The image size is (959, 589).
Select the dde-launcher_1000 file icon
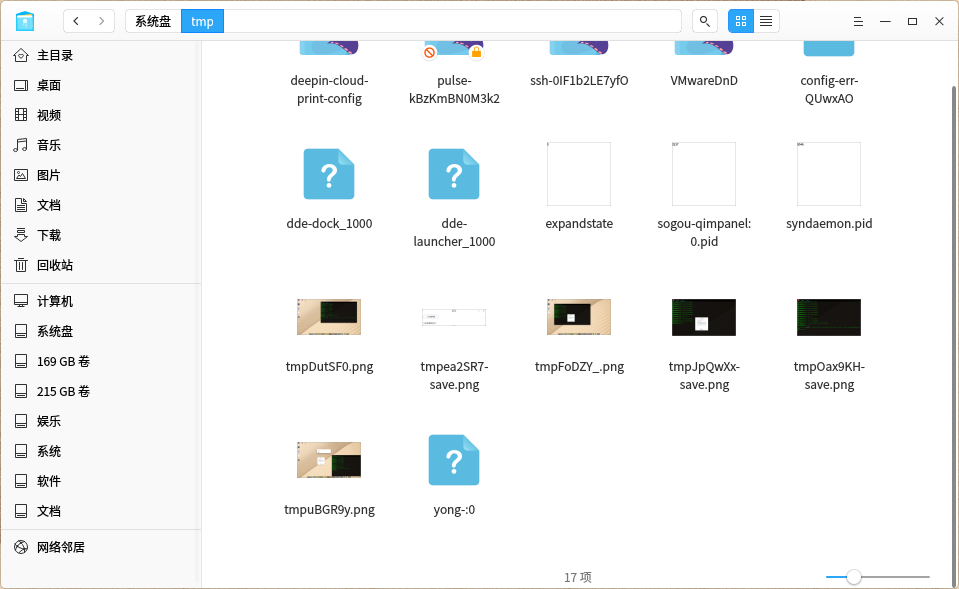[x=454, y=174]
